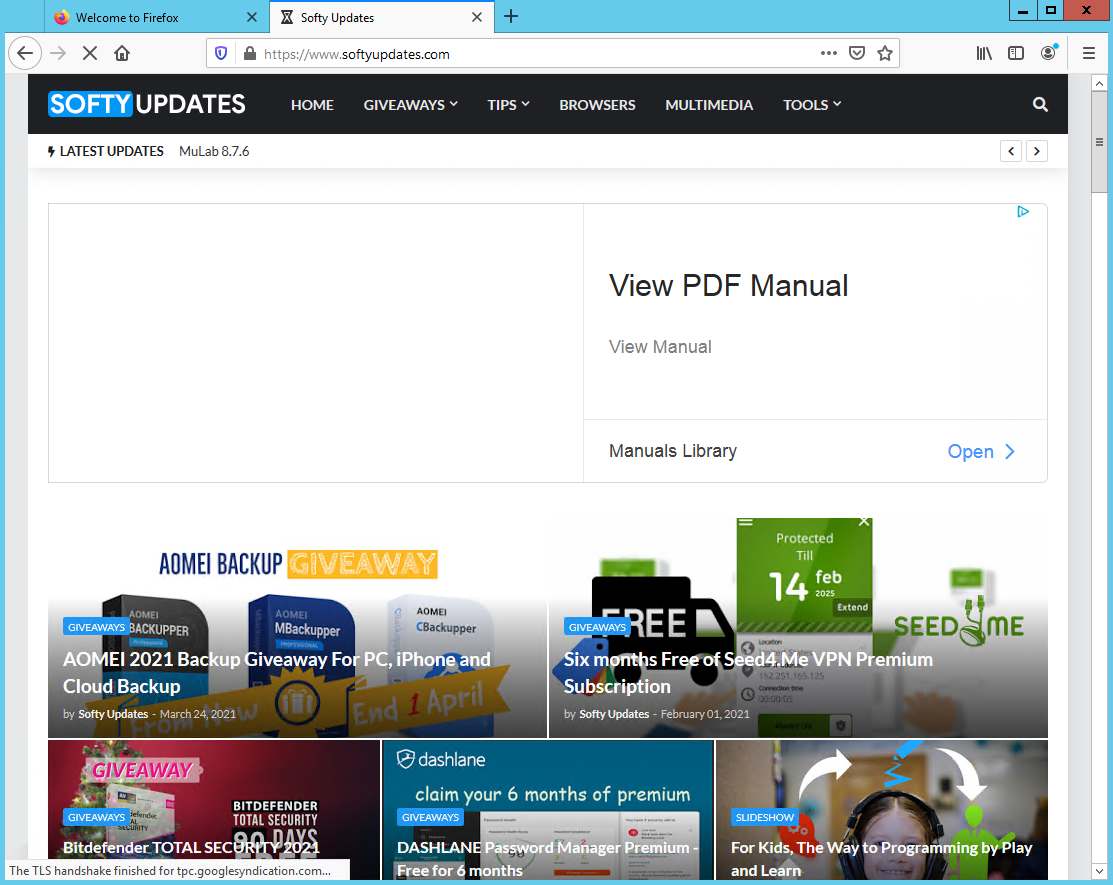Click the site search magnifier icon
Image resolution: width=1113 pixels, height=885 pixels.
(x=1040, y=104)
